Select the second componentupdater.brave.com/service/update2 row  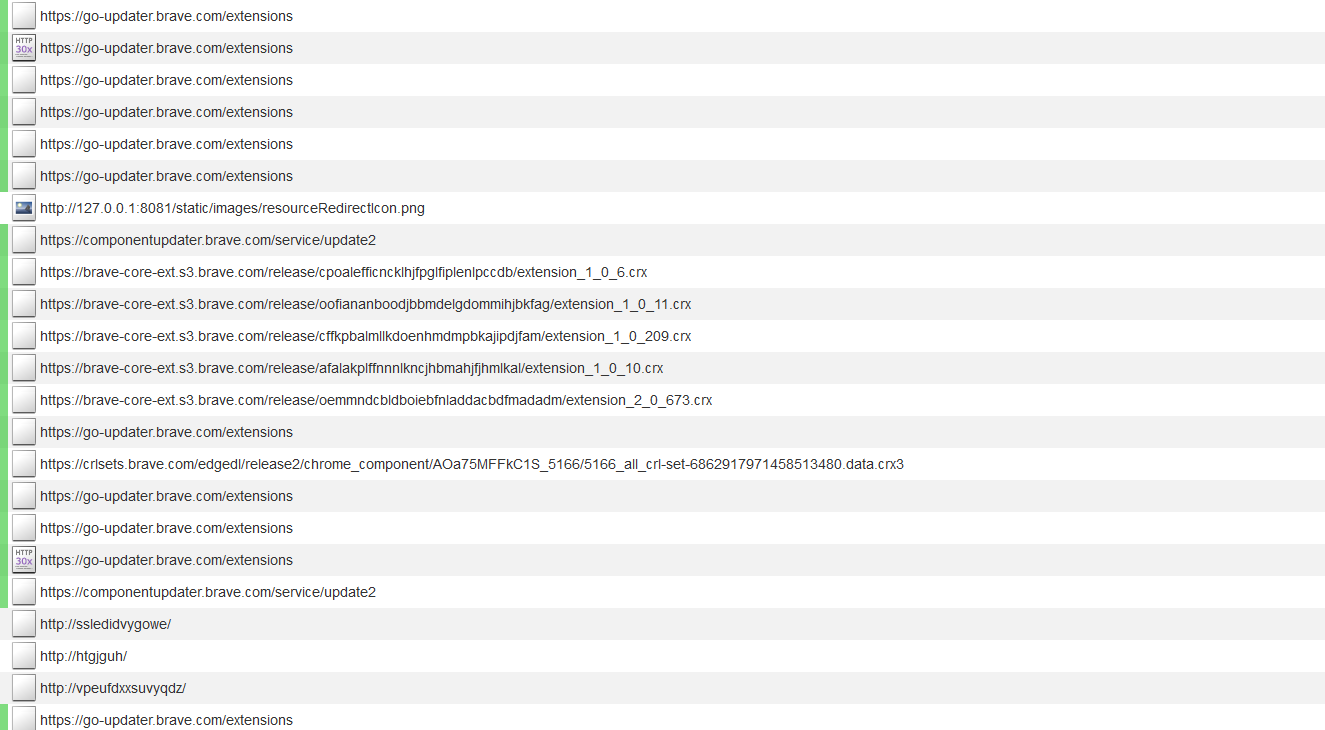[700, 591]
